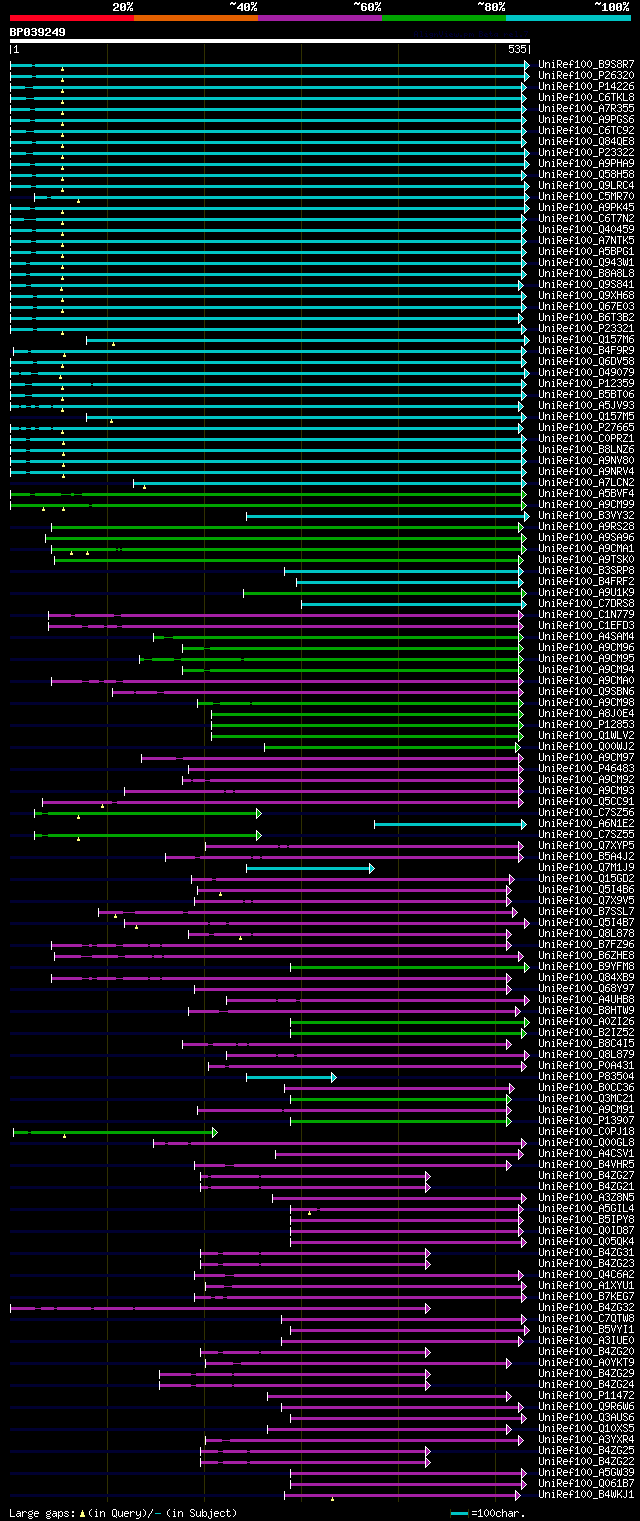This screenshot has height=1521, width=640.
Task: Select the UniRef100_A6N1E2 label
Action: (x=586, y=823)
